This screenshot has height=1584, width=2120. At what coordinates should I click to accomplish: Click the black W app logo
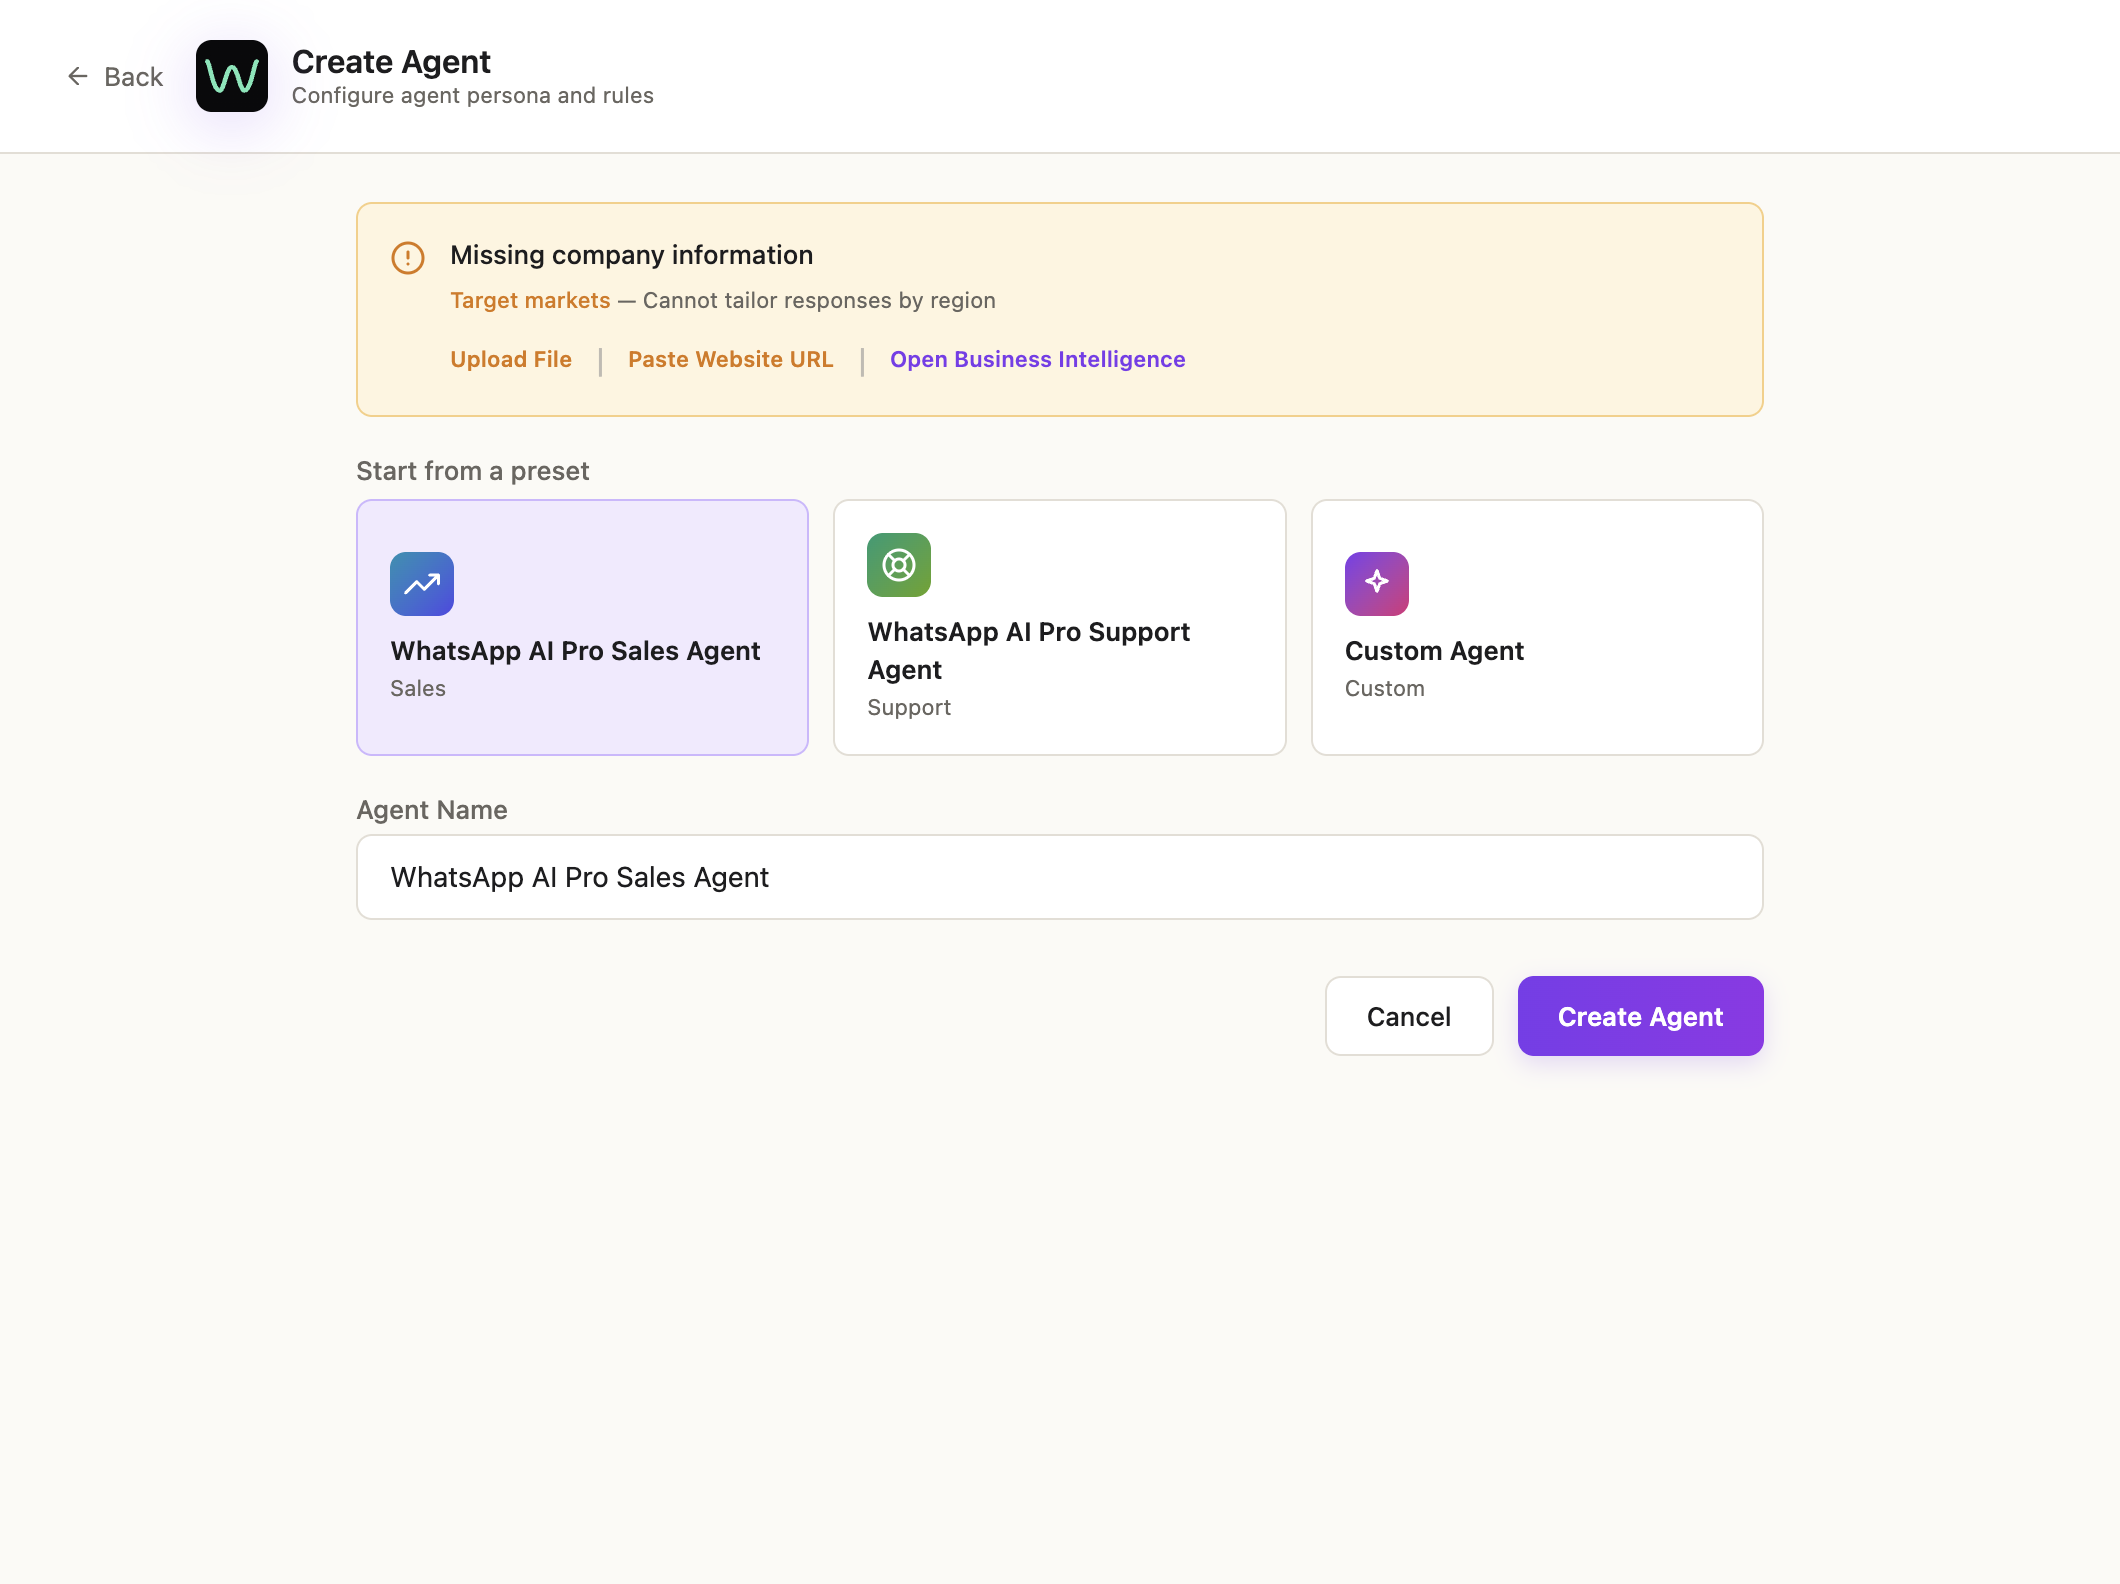pos(232,76)
